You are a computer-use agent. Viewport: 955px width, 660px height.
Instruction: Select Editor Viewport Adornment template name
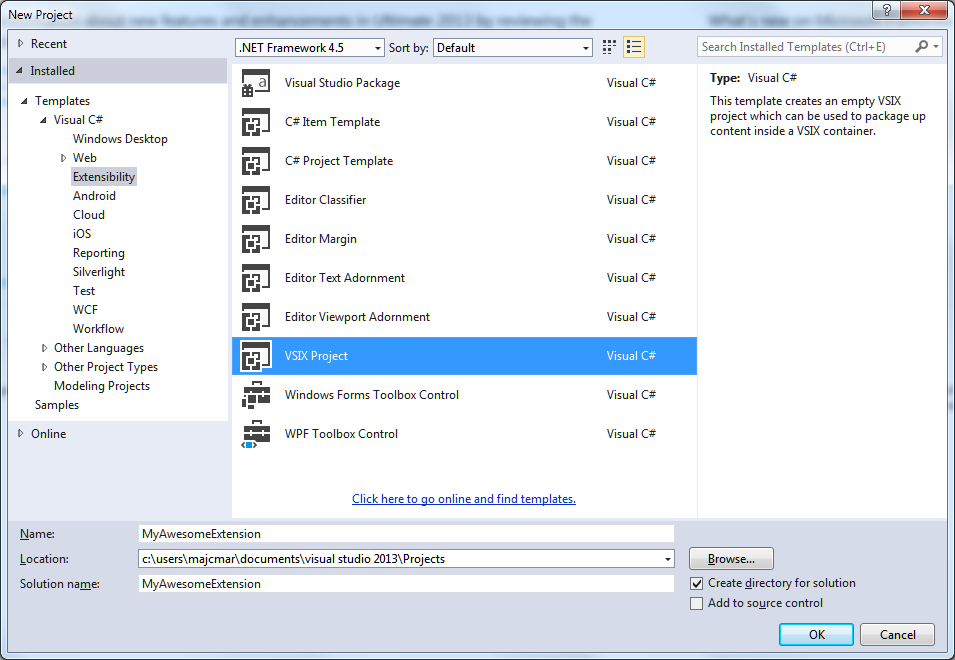pyautogui.click(x=357, y=317)
